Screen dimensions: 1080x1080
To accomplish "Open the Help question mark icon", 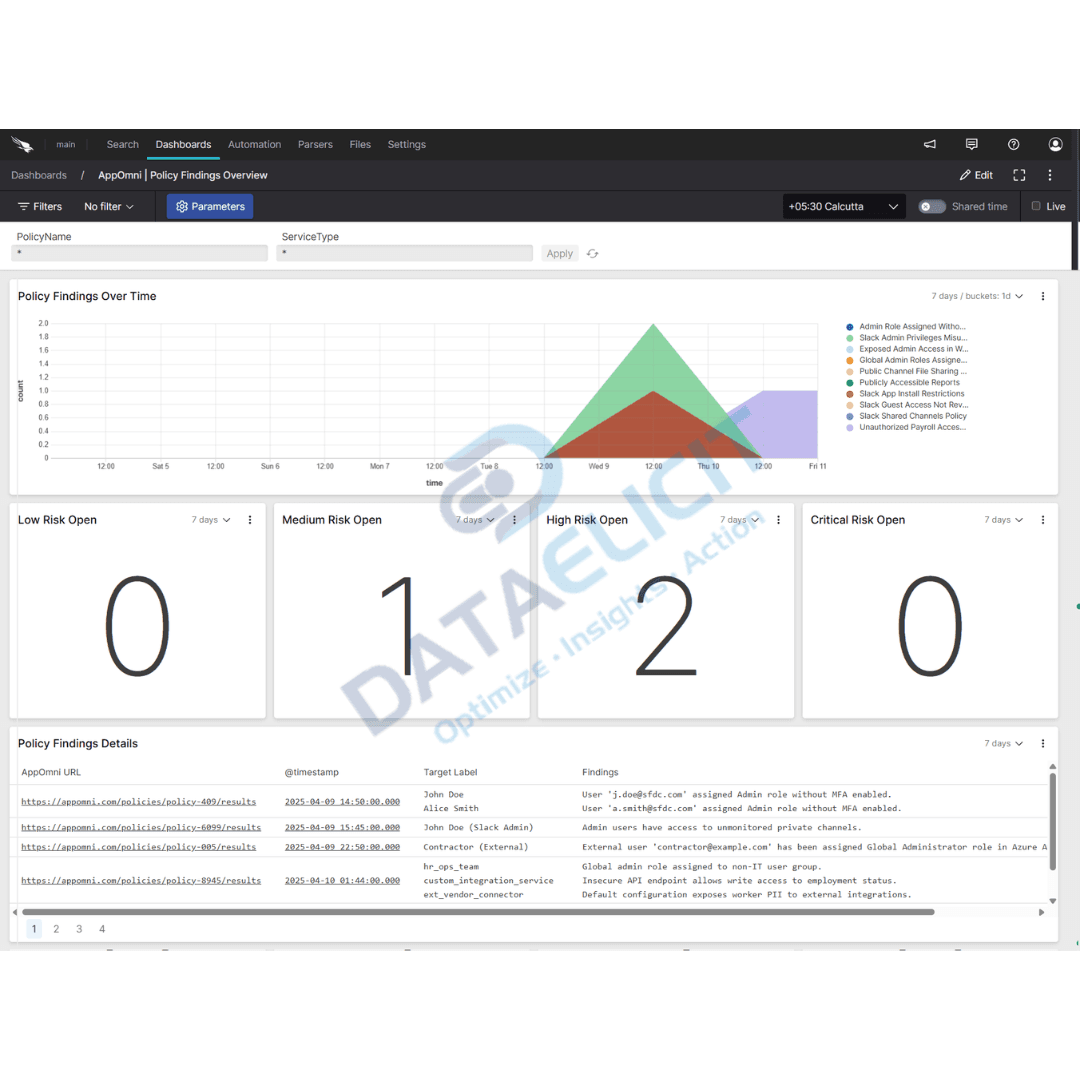I will pyautogui.click(x=1013, y=144).
